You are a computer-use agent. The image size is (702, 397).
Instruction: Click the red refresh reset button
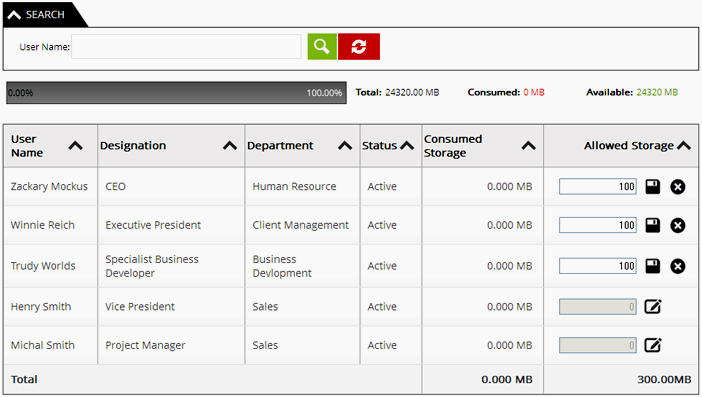tap(359, 47)
